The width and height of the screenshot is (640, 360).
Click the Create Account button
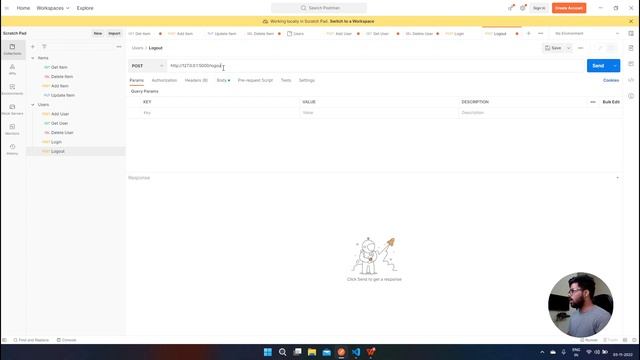point(569,8)
